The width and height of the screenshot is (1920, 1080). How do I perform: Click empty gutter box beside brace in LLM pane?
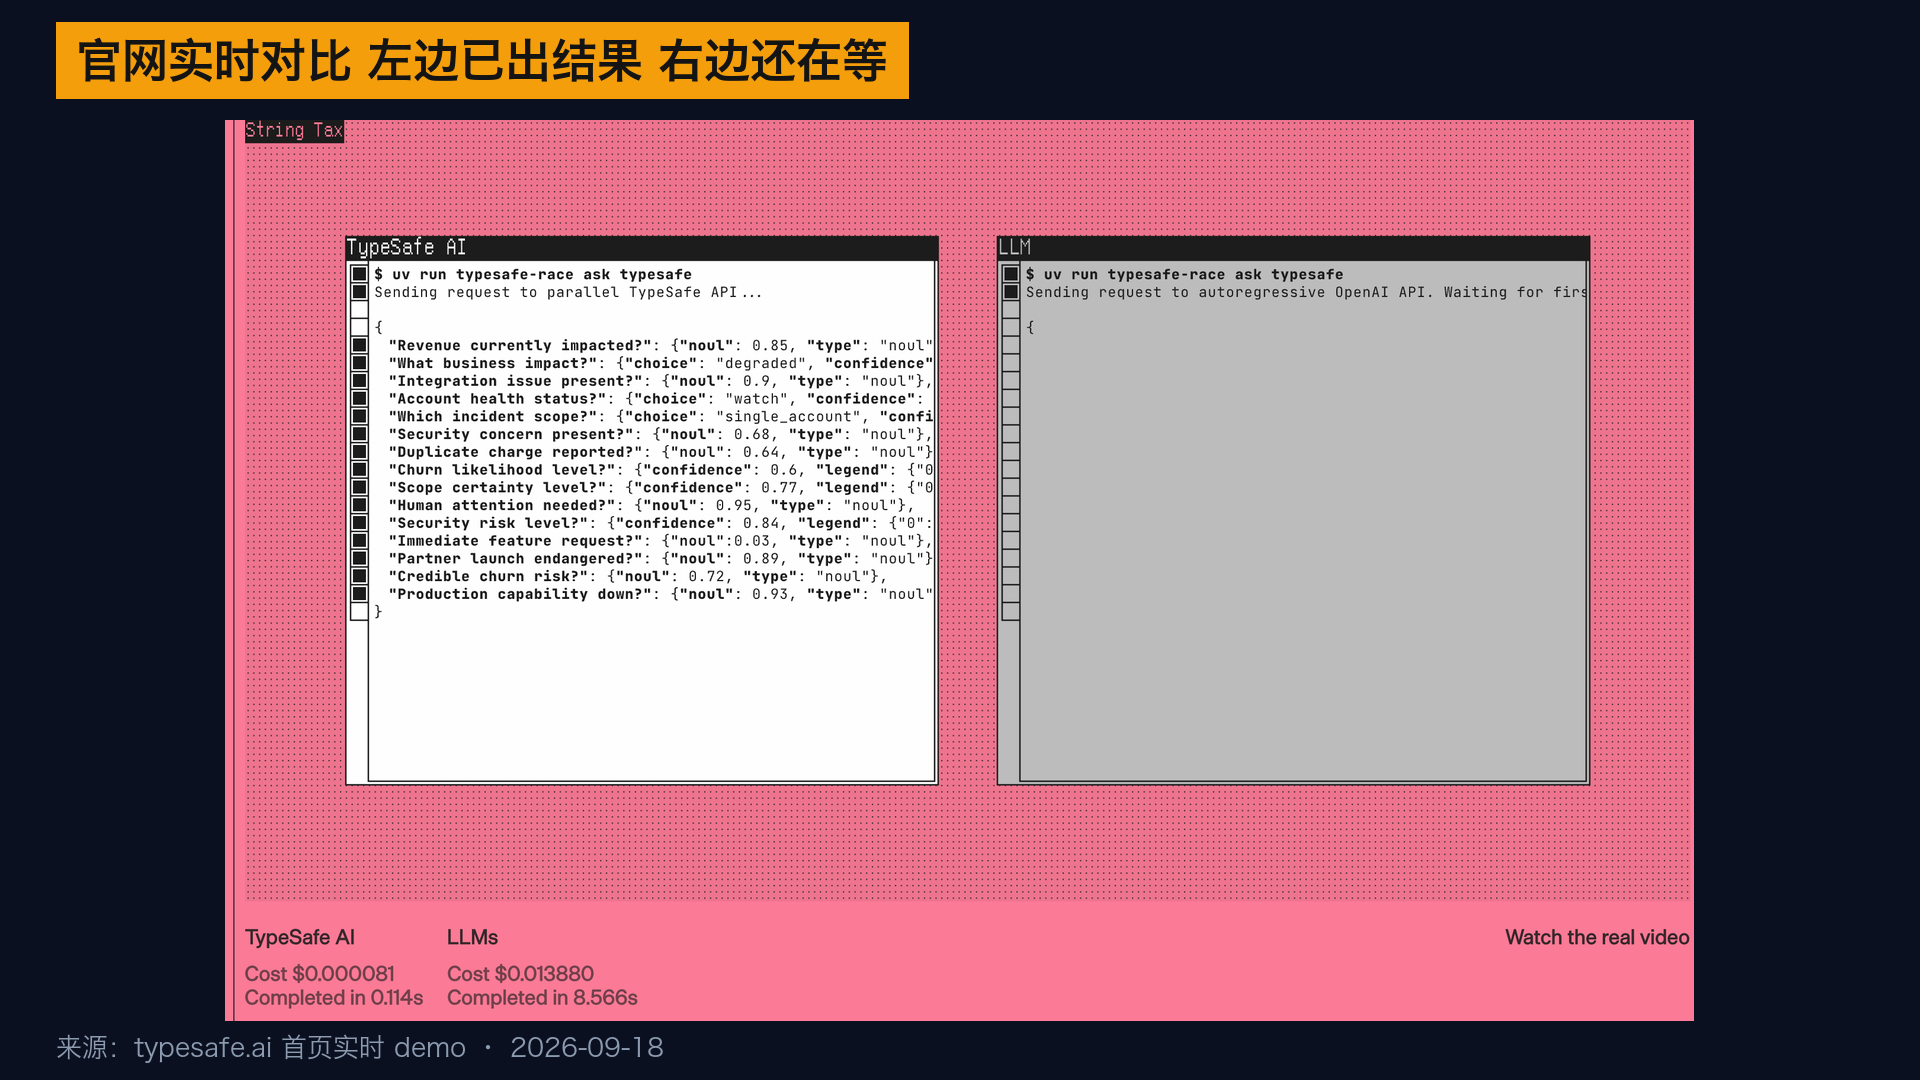pyautogui.click(x=1011, y=327)
